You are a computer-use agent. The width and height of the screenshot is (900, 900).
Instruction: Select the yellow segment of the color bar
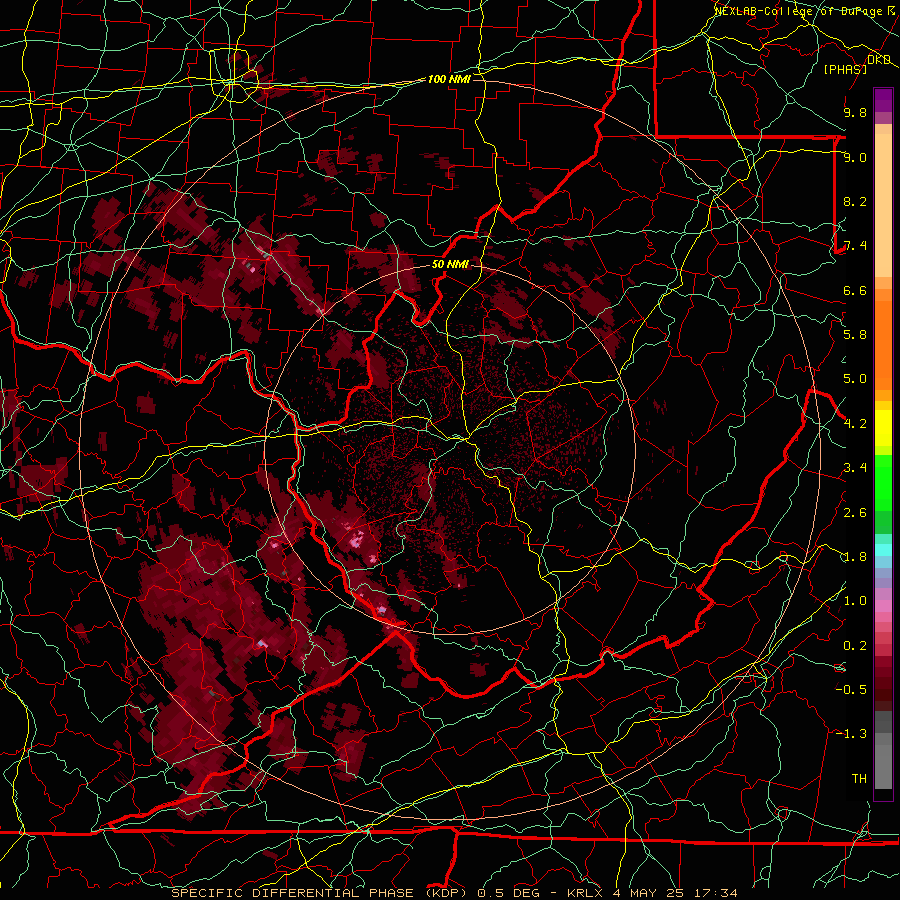[x=883, y=428]
